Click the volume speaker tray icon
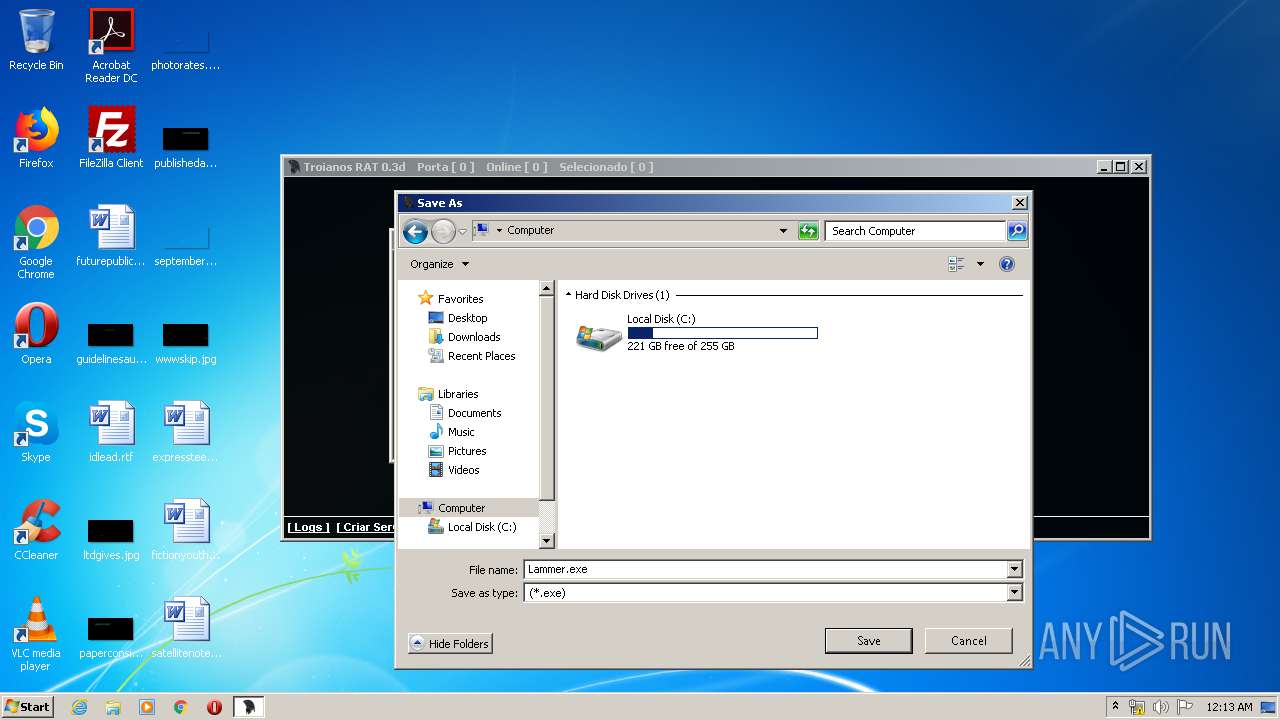The height and width of the screenshot is (720, 1280). pyautogui.click(x=1160, y=707)
